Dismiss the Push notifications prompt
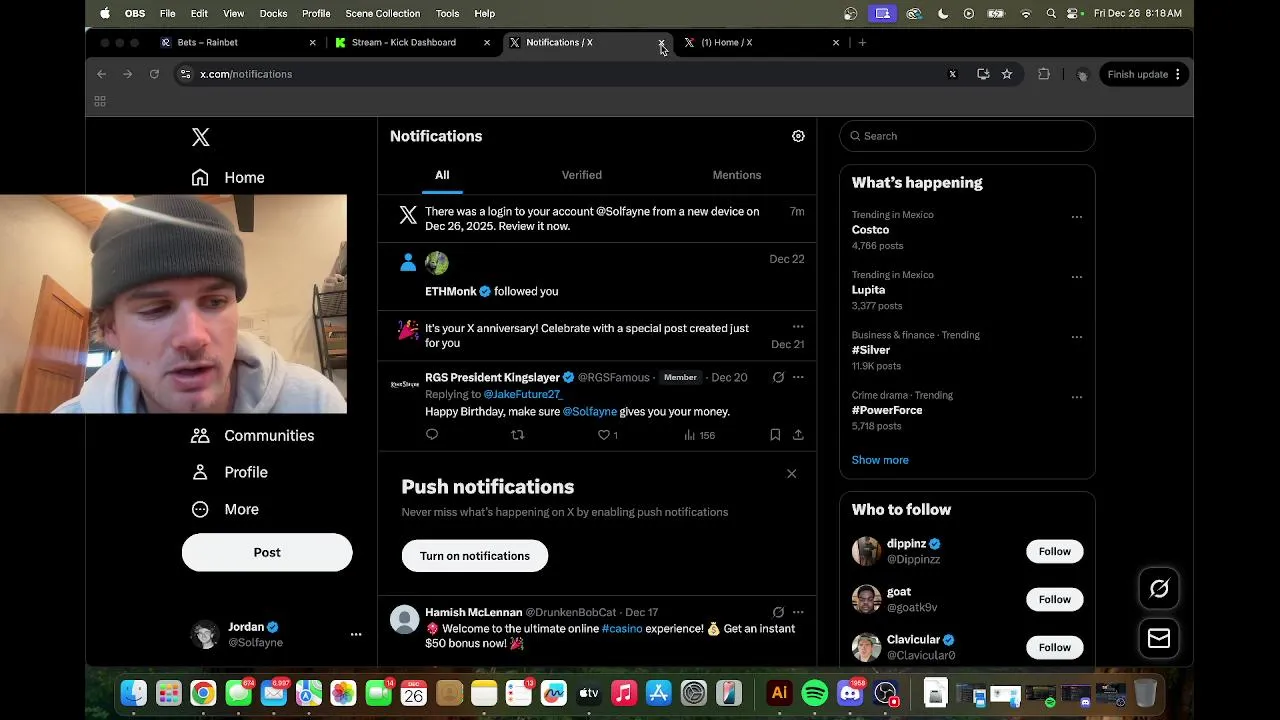The height and width of the screenshot is (720, 1280). pyautogui.click(x=791, y=474)
